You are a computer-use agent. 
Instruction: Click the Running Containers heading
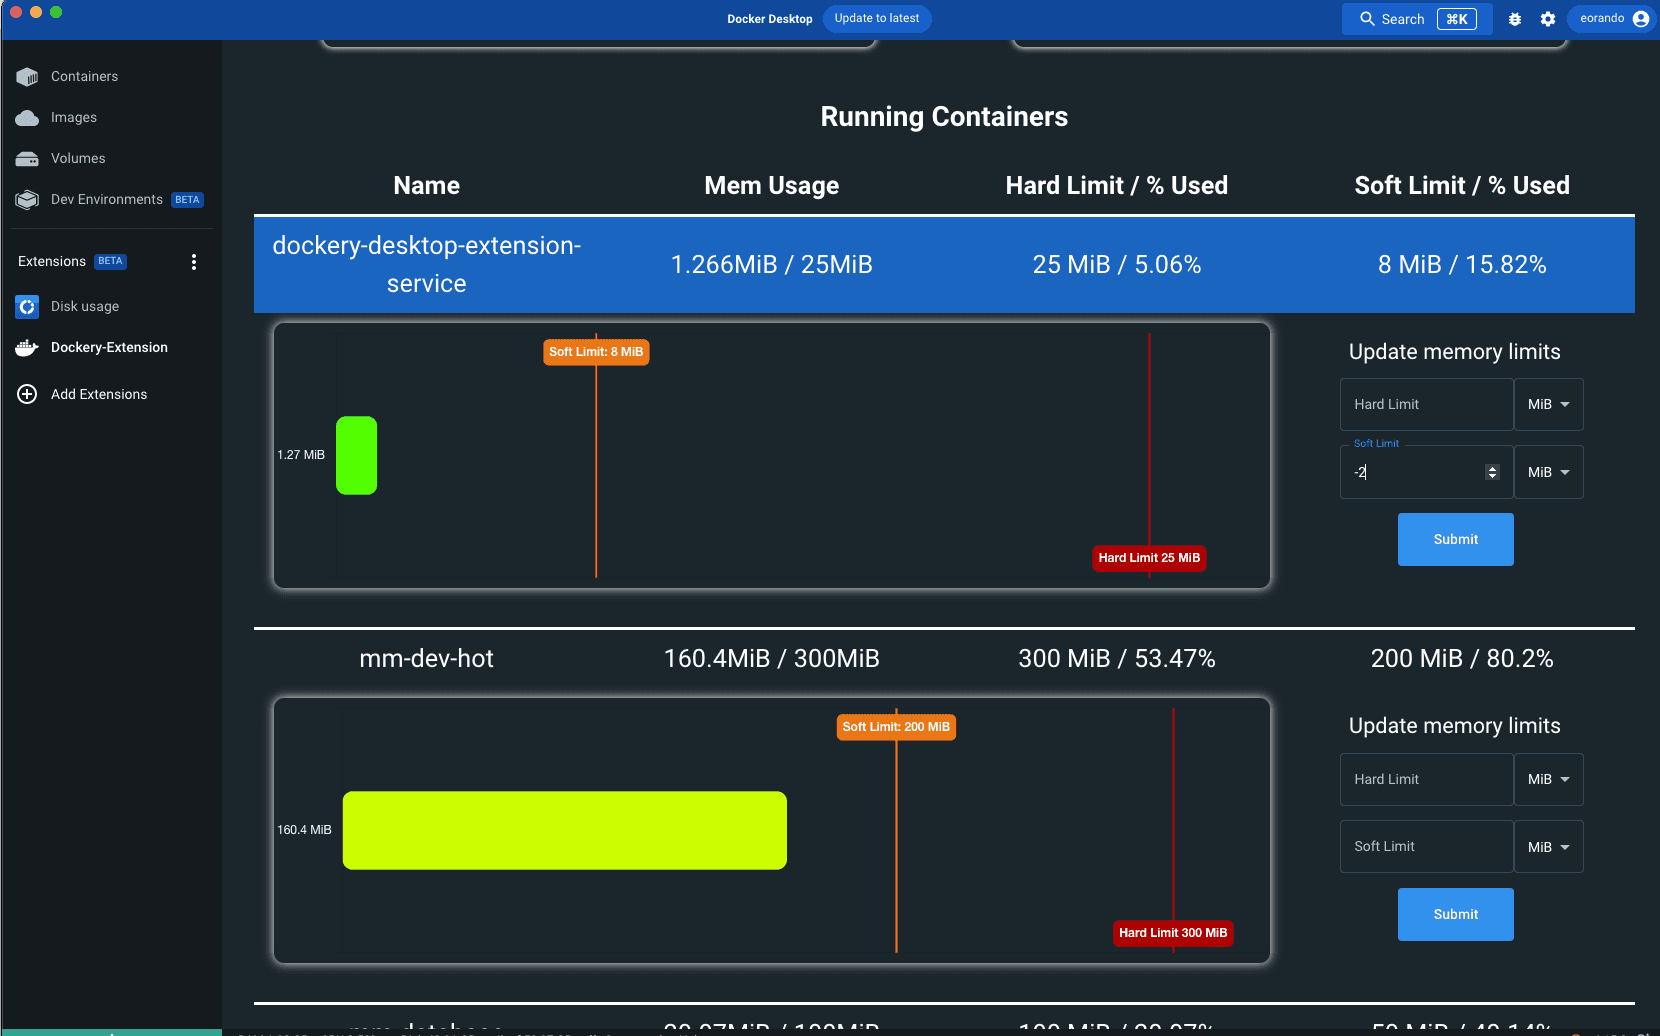(x=944, y=117)
